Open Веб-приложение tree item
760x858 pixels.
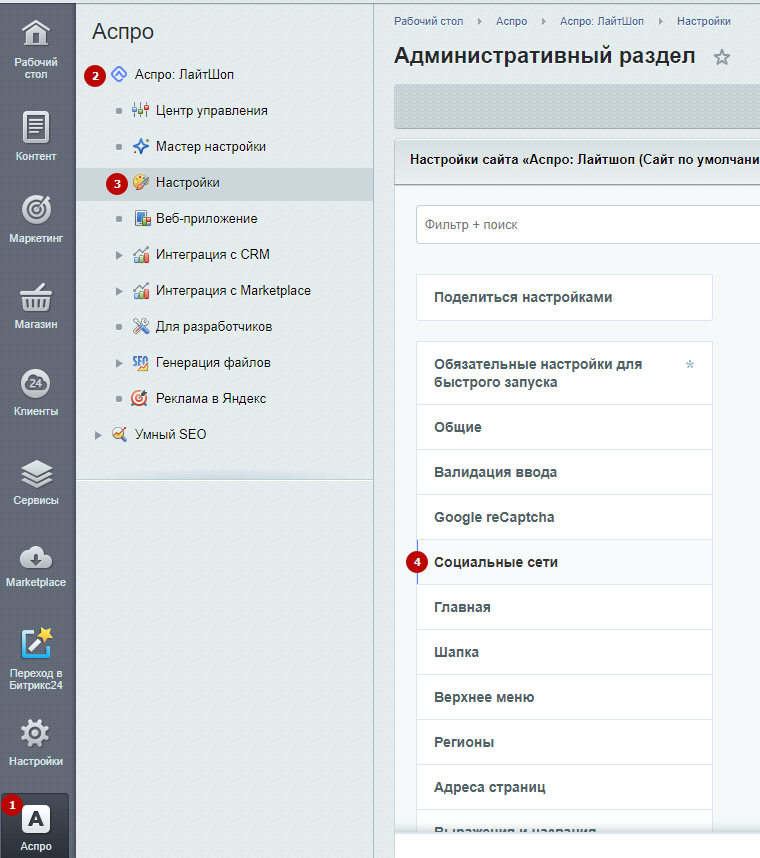tap(206, 219)
